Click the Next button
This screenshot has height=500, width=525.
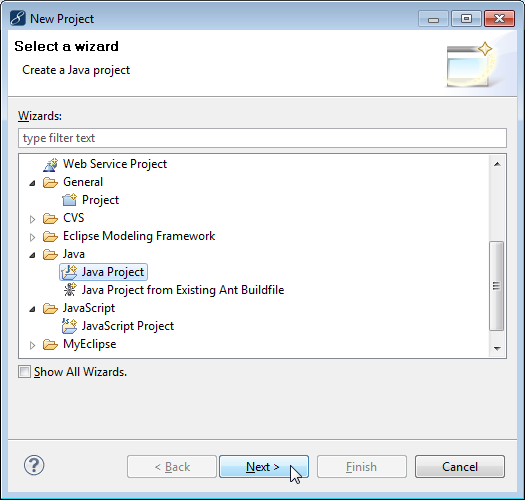(264, 466)
